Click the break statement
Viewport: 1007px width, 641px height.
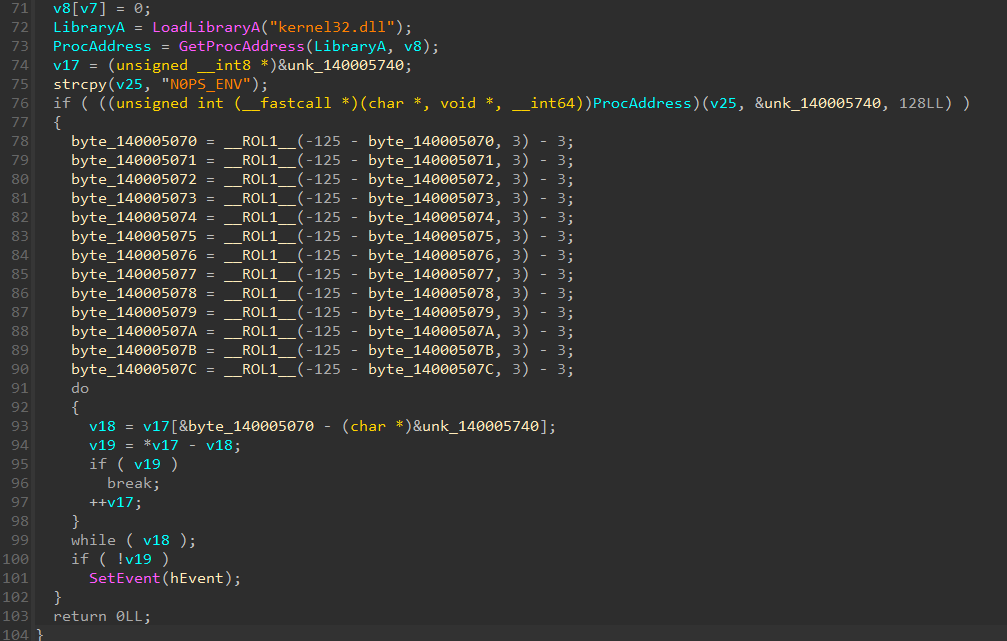point(134,483)
